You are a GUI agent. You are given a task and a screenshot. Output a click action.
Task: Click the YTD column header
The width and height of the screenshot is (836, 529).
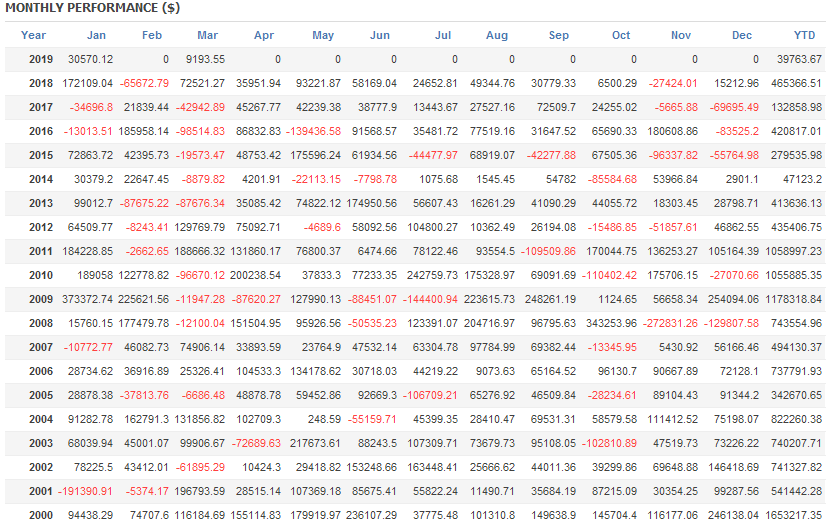click(x=804, y=36)
